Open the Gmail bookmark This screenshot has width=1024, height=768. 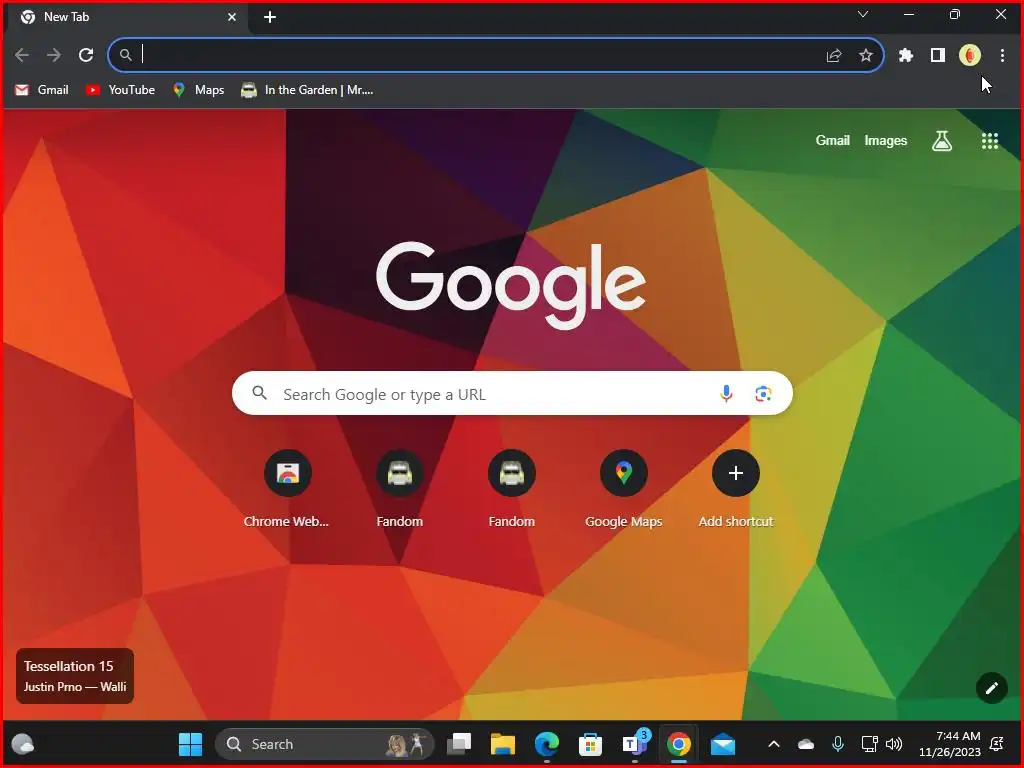pyautogui.click(x=42, y=90)
